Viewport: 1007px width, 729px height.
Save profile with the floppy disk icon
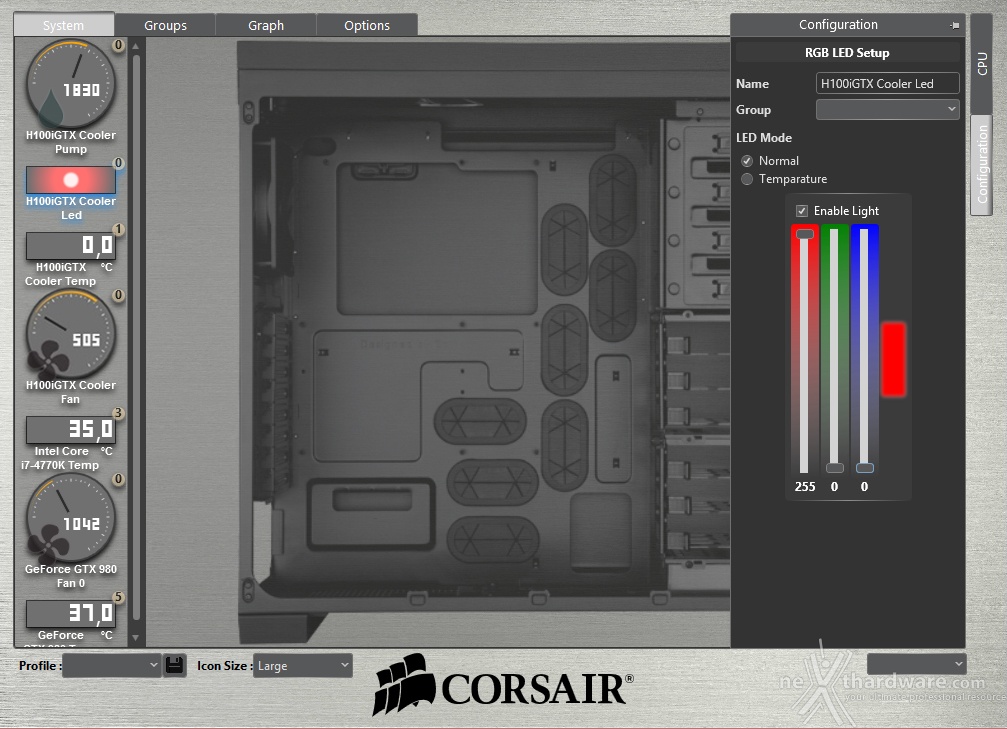(174, 665)
